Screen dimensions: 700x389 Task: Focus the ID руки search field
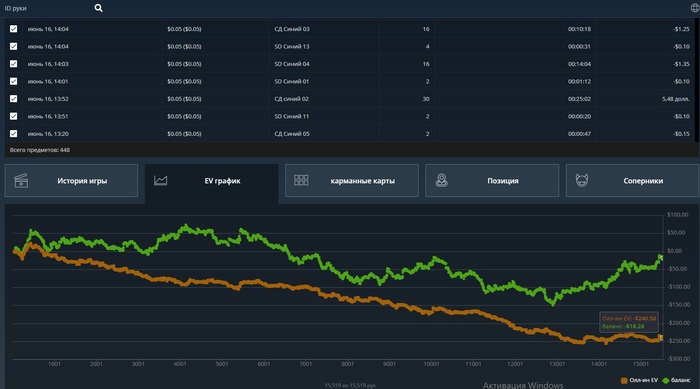47,8
